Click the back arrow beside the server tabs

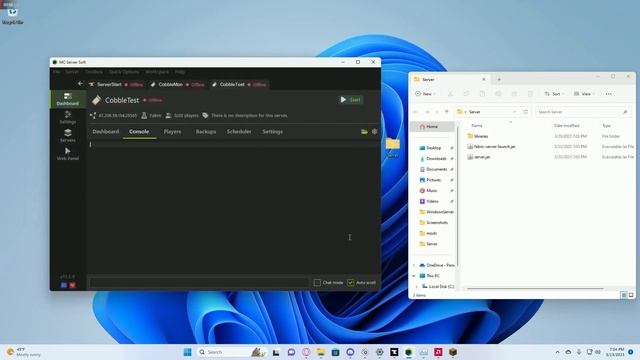point(80,84)
